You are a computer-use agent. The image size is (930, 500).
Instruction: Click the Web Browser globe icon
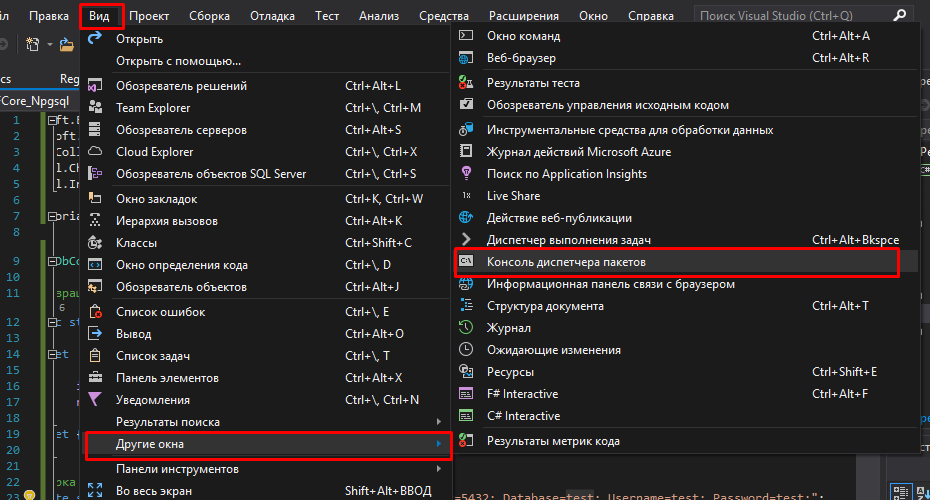point(466,58)
